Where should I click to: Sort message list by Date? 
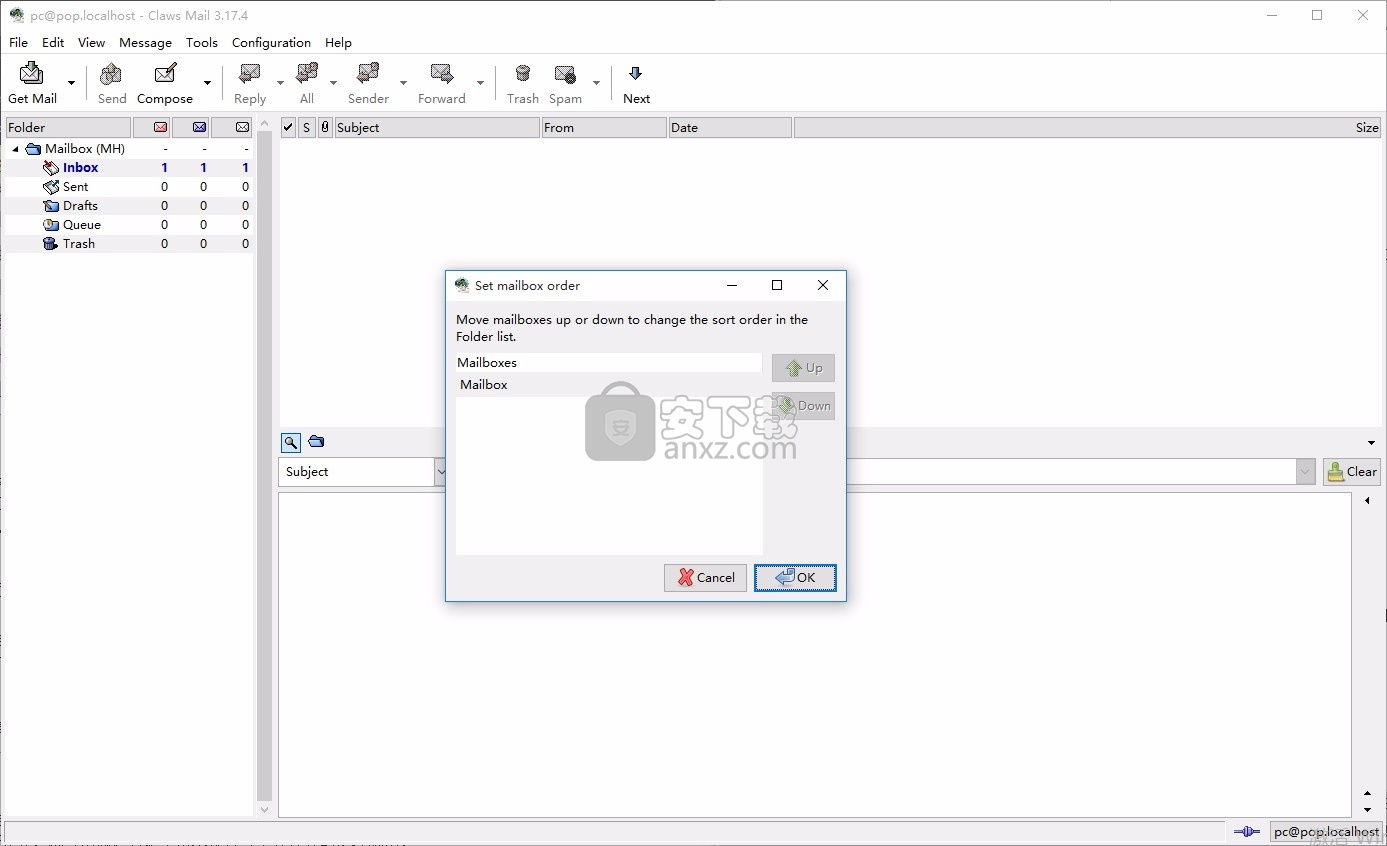(x=730, y=127)
